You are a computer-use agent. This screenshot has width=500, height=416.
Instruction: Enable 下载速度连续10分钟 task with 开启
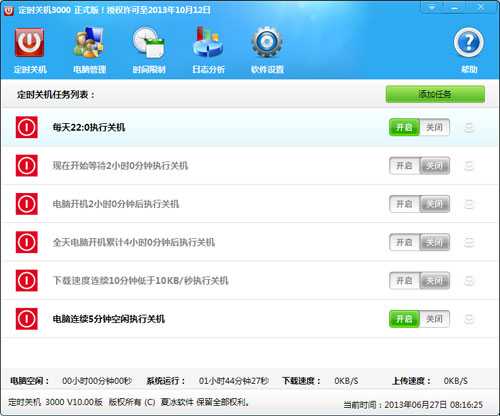(404, 281)
